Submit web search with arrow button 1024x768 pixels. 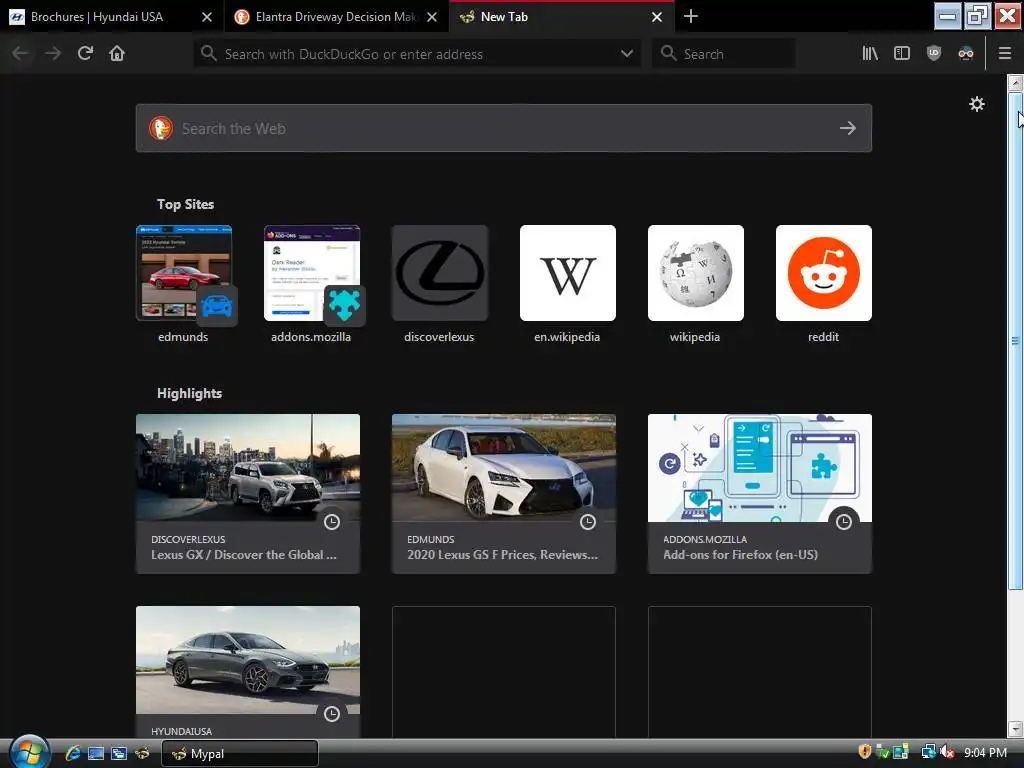pos(848,128)
